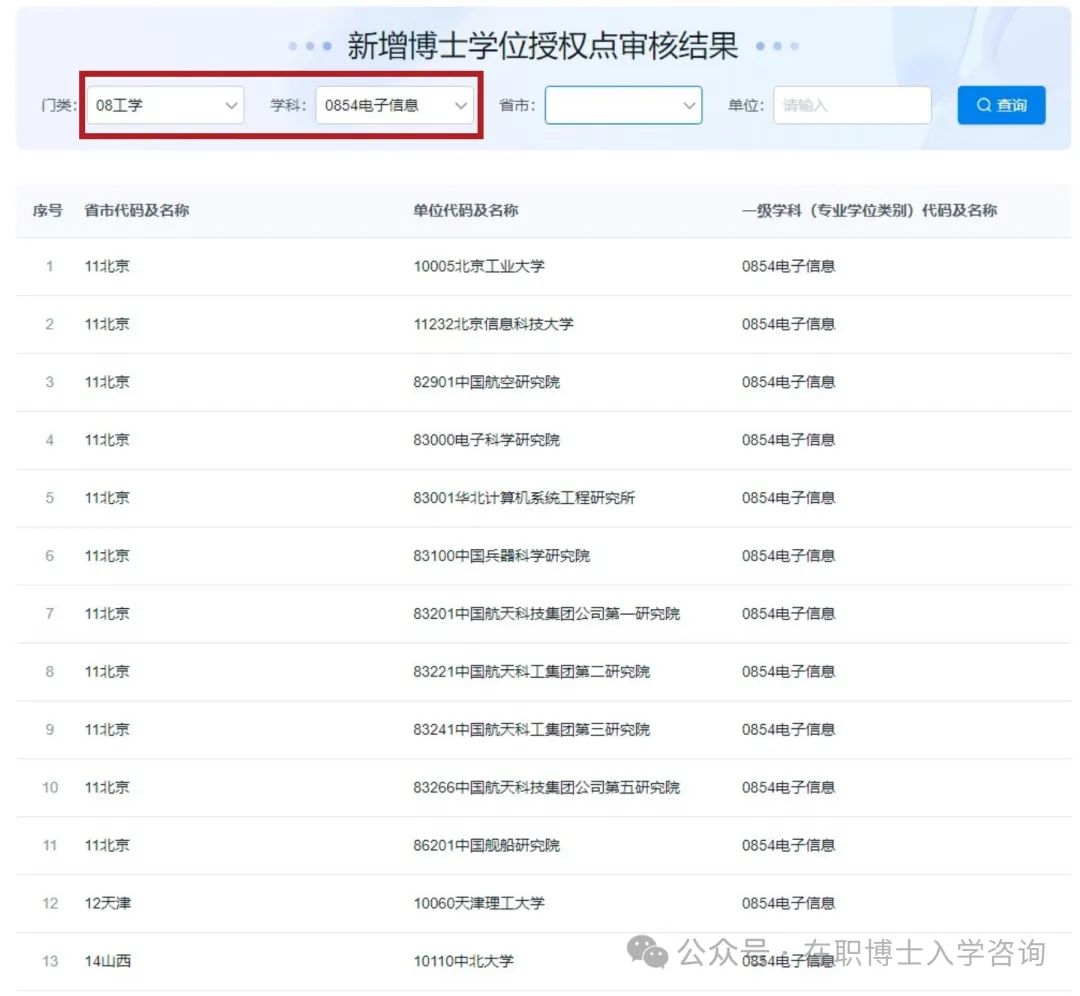
Task: Select 83201中国航天科技集团公司第一研究院 row
Action: tap(546, 614)
